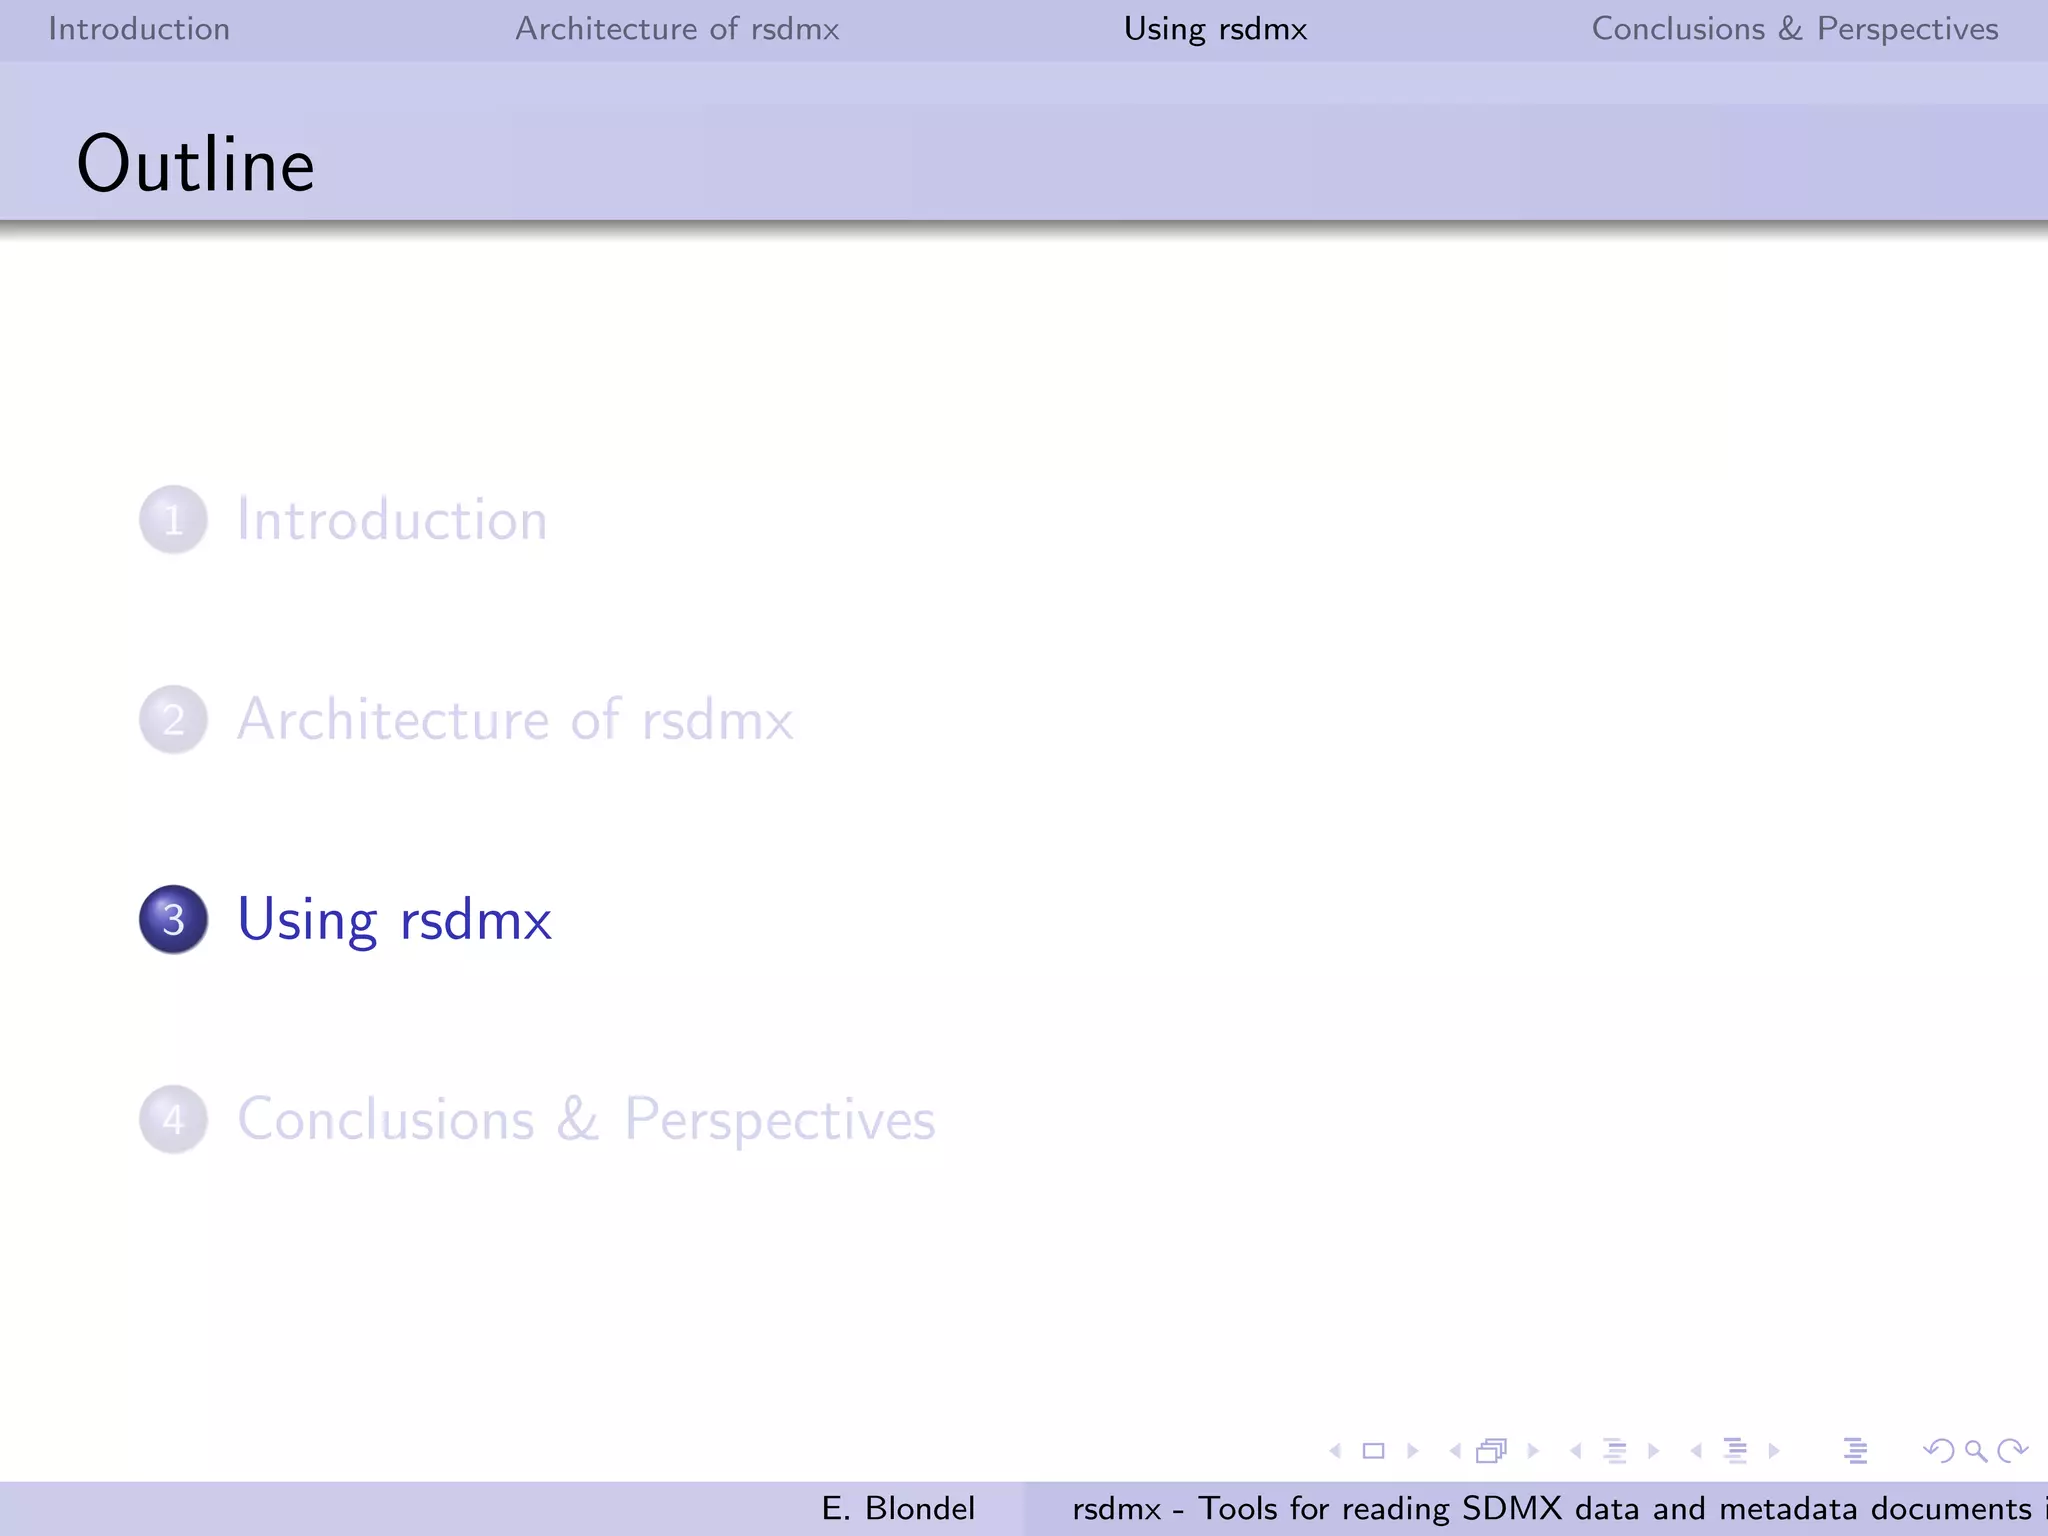Screen dimensions: 2048x1536
Task: Click the Outline slide title
Action: point(196,164)
